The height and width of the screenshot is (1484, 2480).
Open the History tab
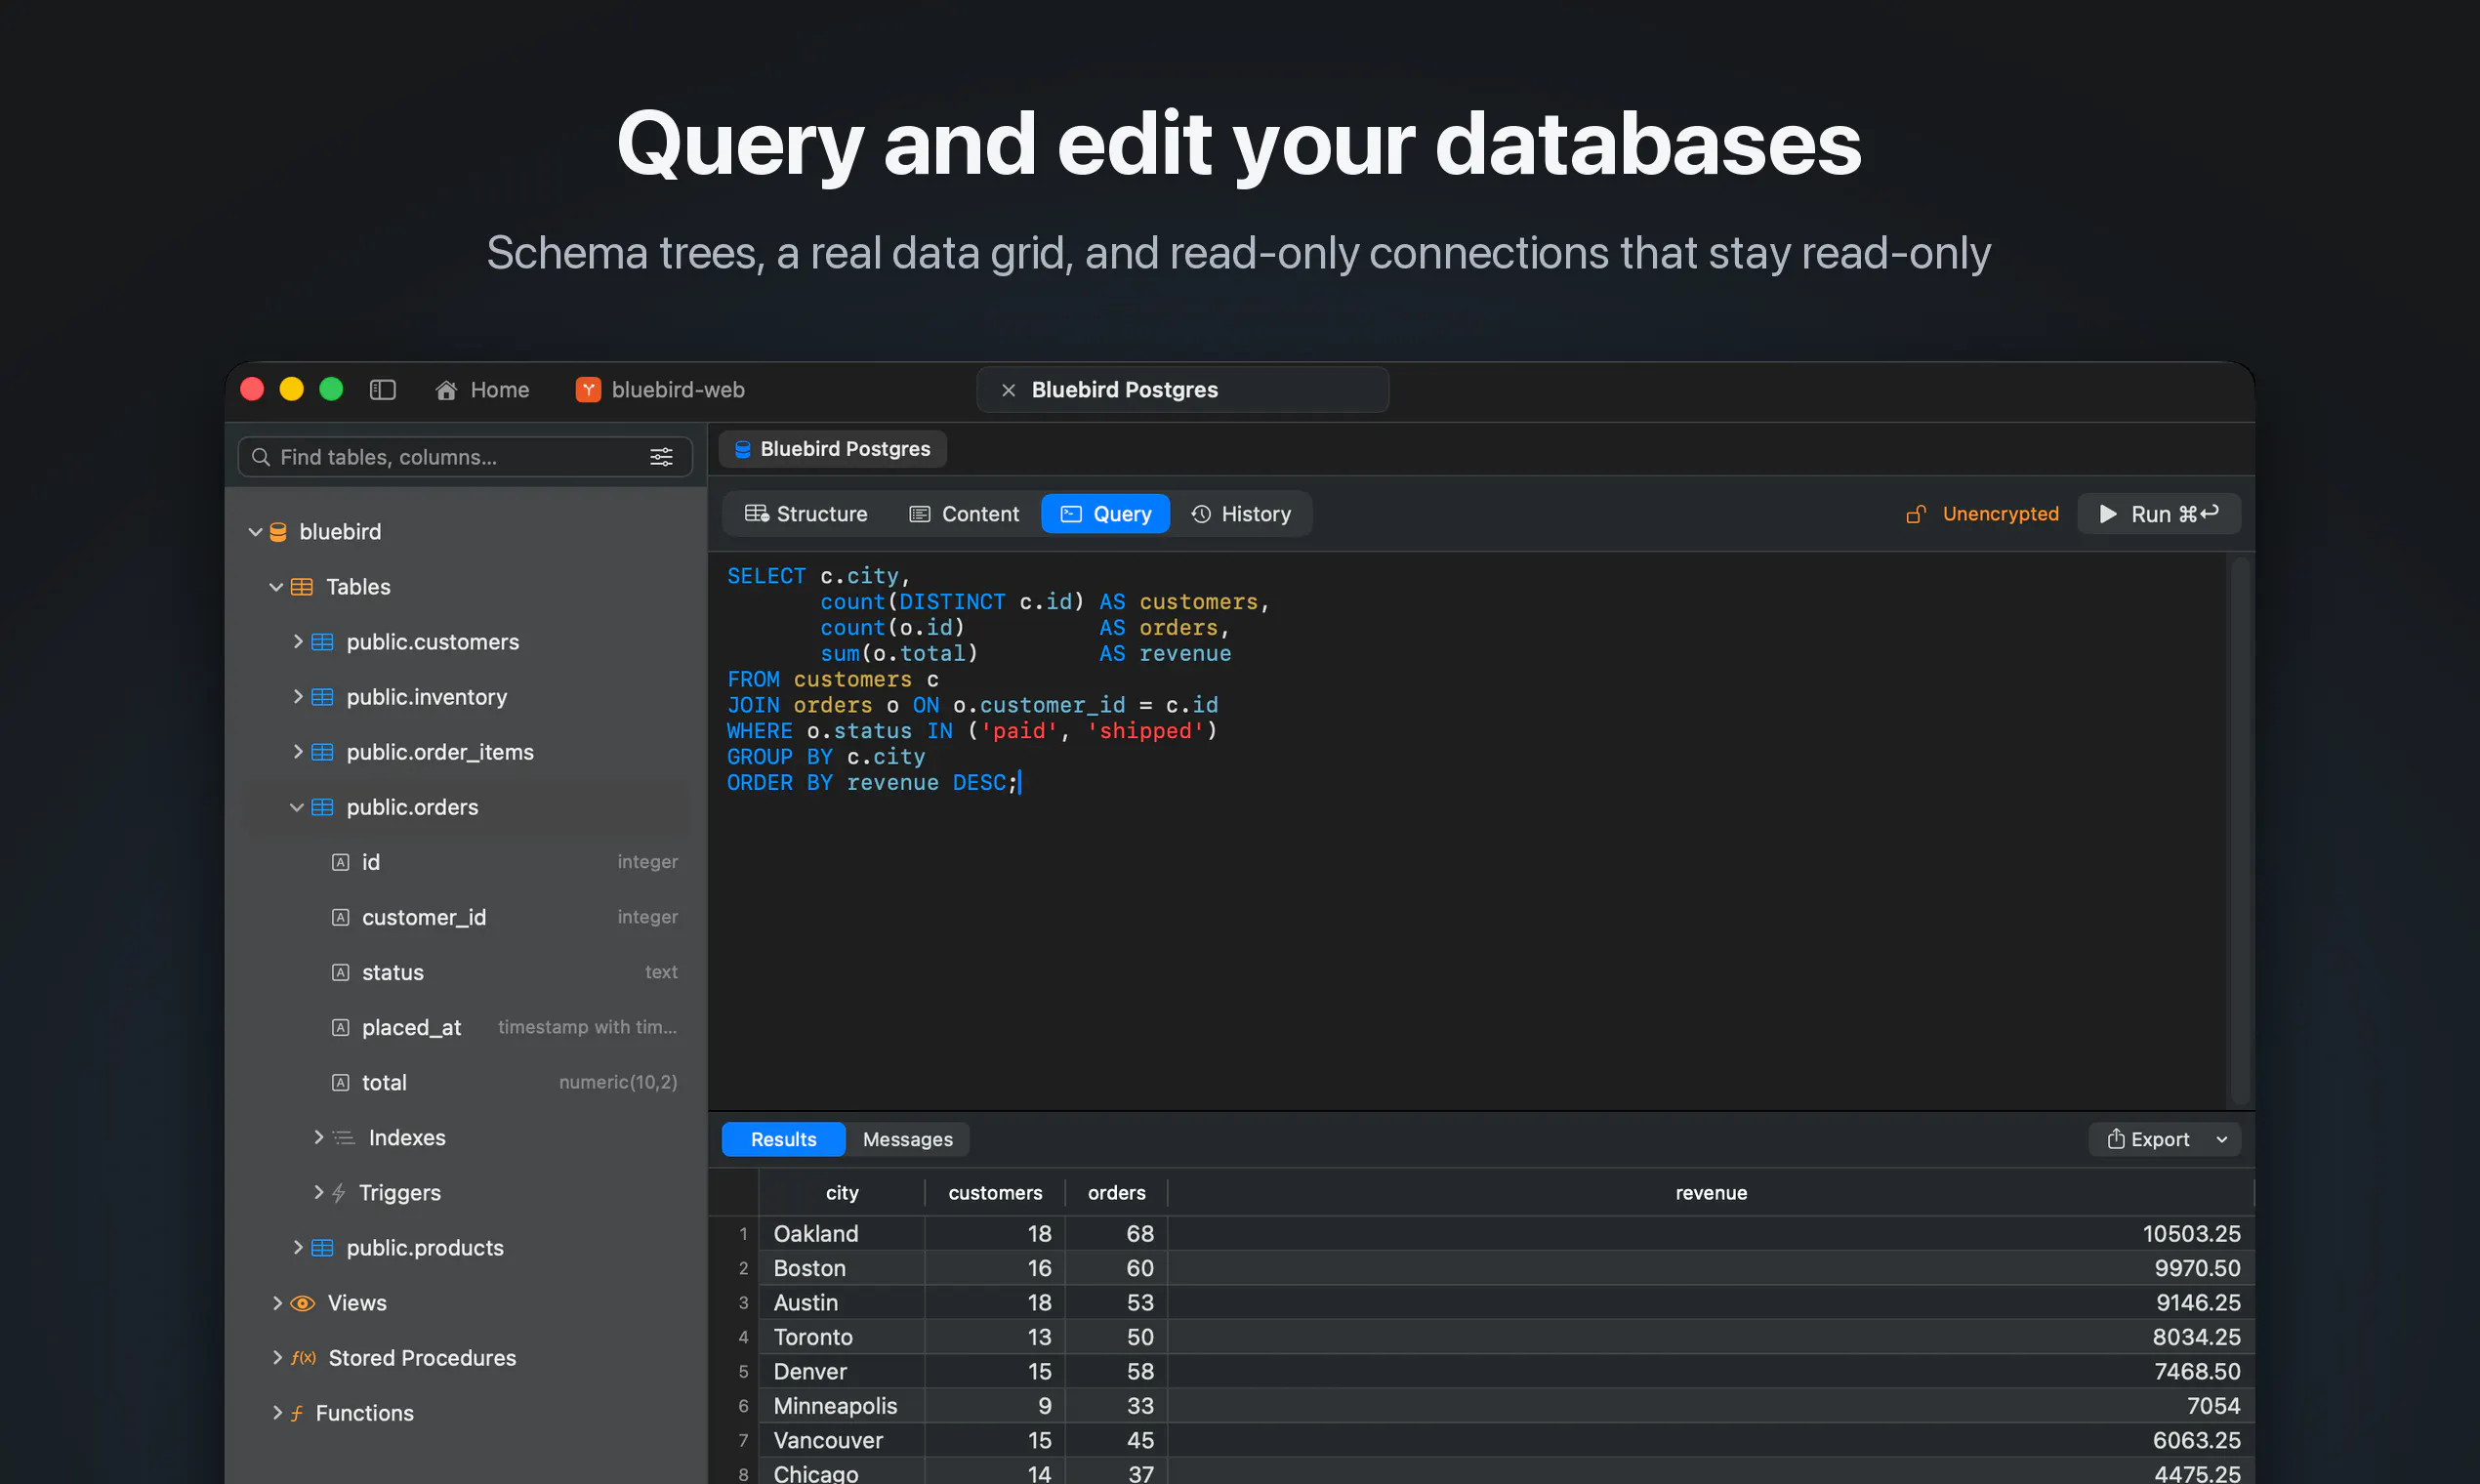tap(1240, 514)
